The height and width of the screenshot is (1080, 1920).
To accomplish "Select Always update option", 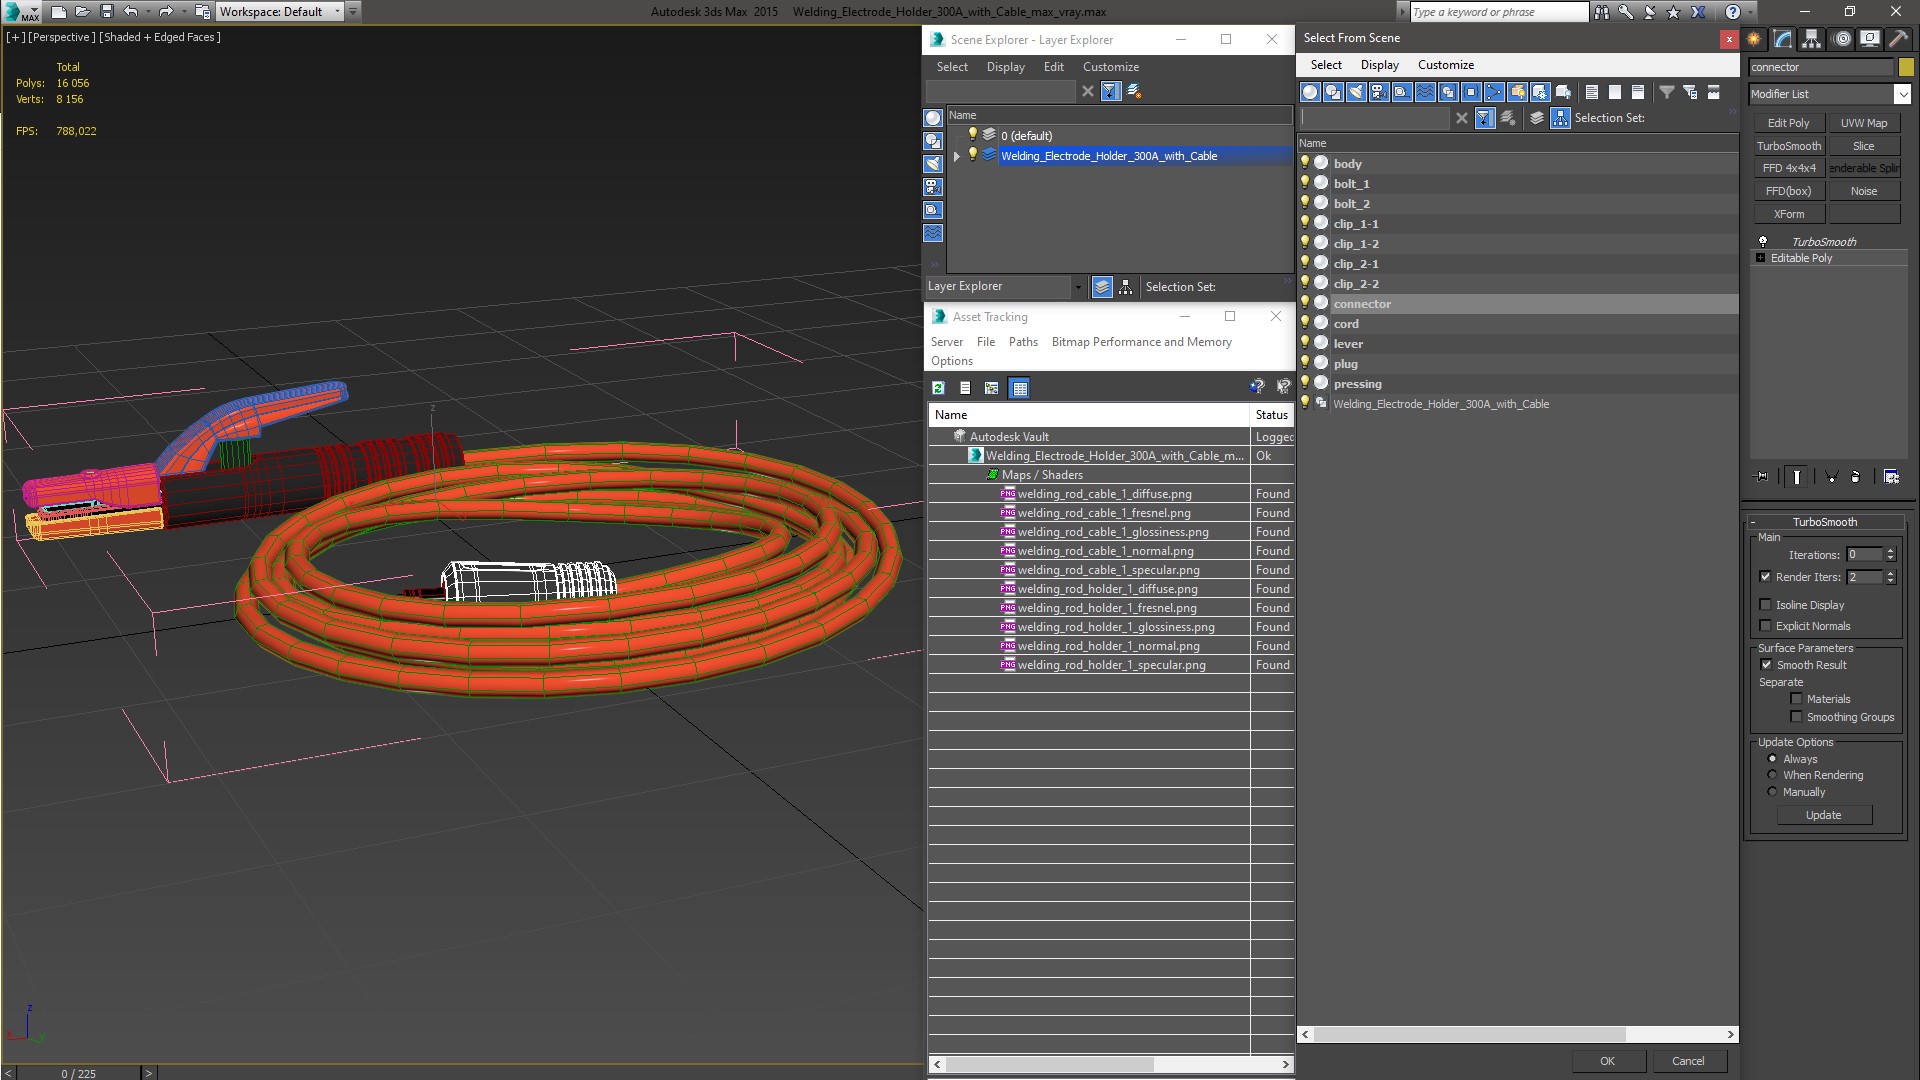I will tap(1772, 759).
